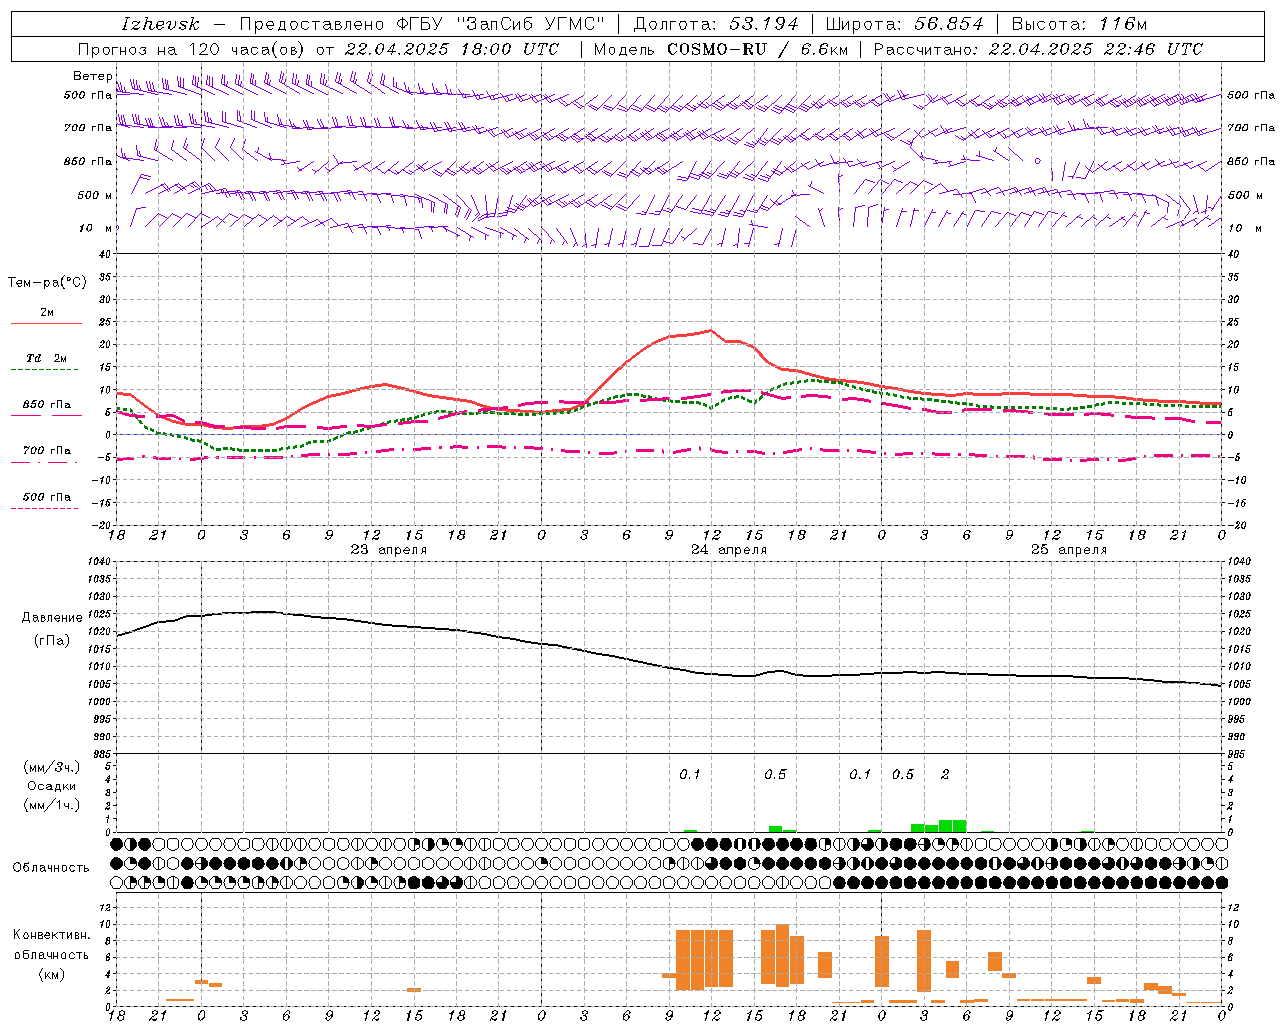Image resolution: width=1280 pixels, height=1024 pixels.
Task: Click the "(гПа)" unit under Давление
Action: click(52, 640)
